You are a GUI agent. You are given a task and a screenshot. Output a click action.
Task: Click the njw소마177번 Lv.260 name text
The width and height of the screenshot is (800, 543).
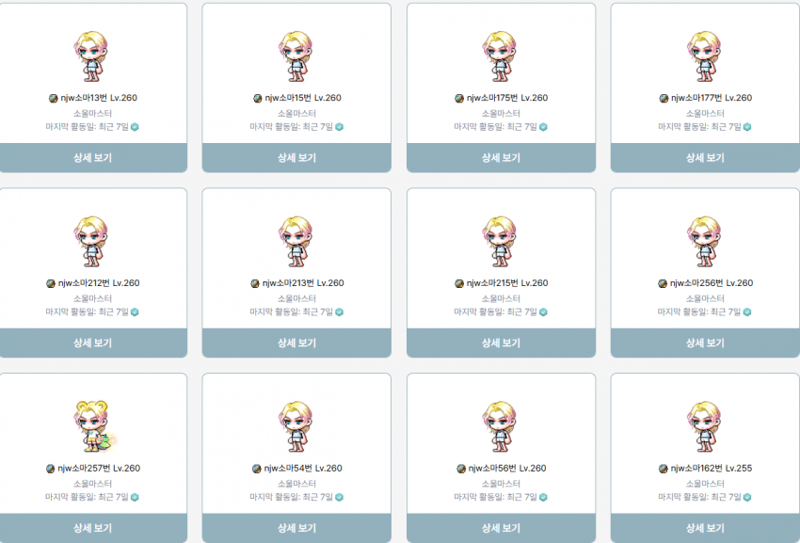point(711,98)
